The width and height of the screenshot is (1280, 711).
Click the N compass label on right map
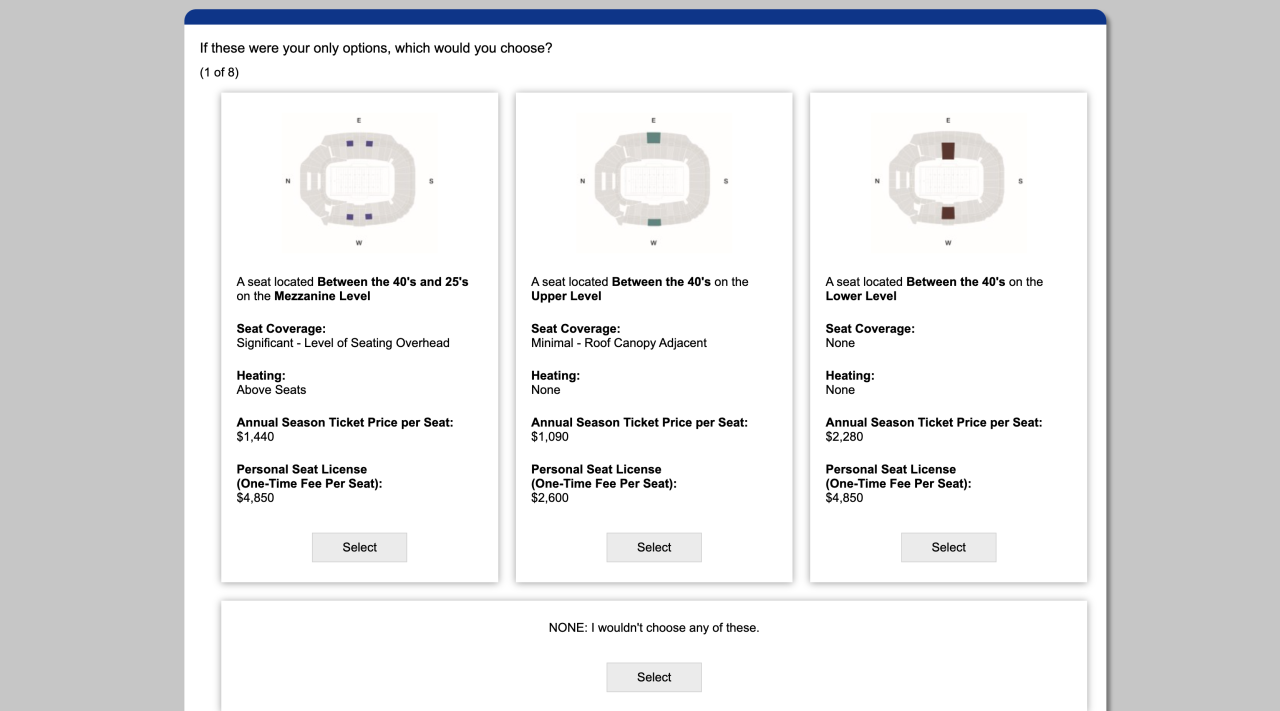coord(876,181)
